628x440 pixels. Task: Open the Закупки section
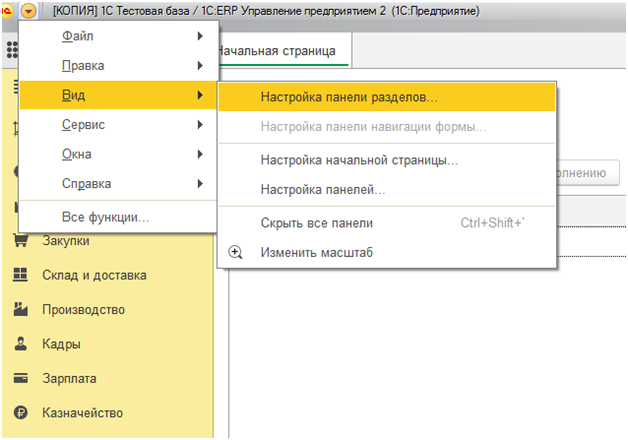66,241
